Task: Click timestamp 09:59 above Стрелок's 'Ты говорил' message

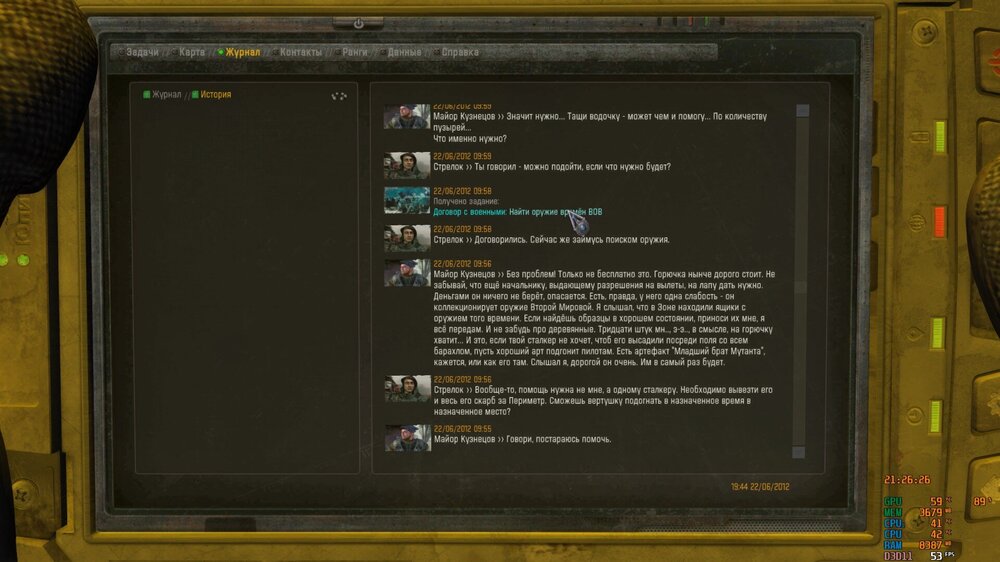Action: (x=462, y=156)
